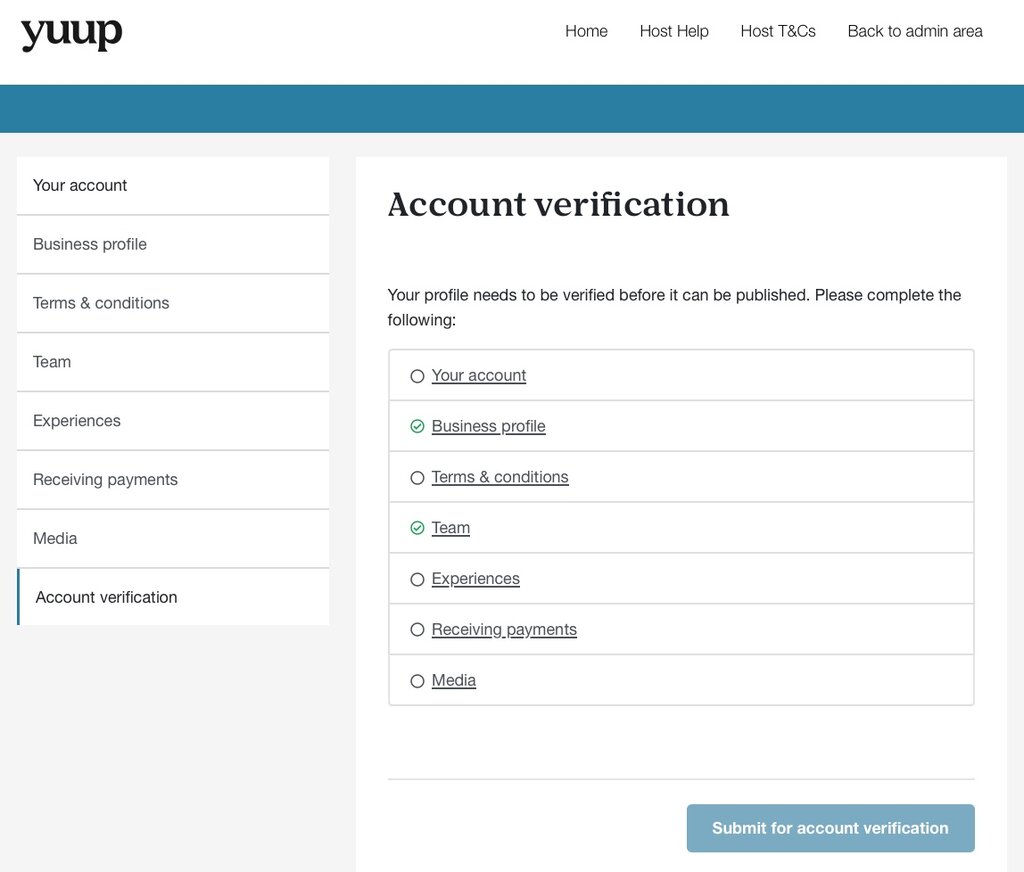Click the empty circle beside Experiences
This screenshot has height=872, width=1024.
pyautogui.click(x=417, y=579)
